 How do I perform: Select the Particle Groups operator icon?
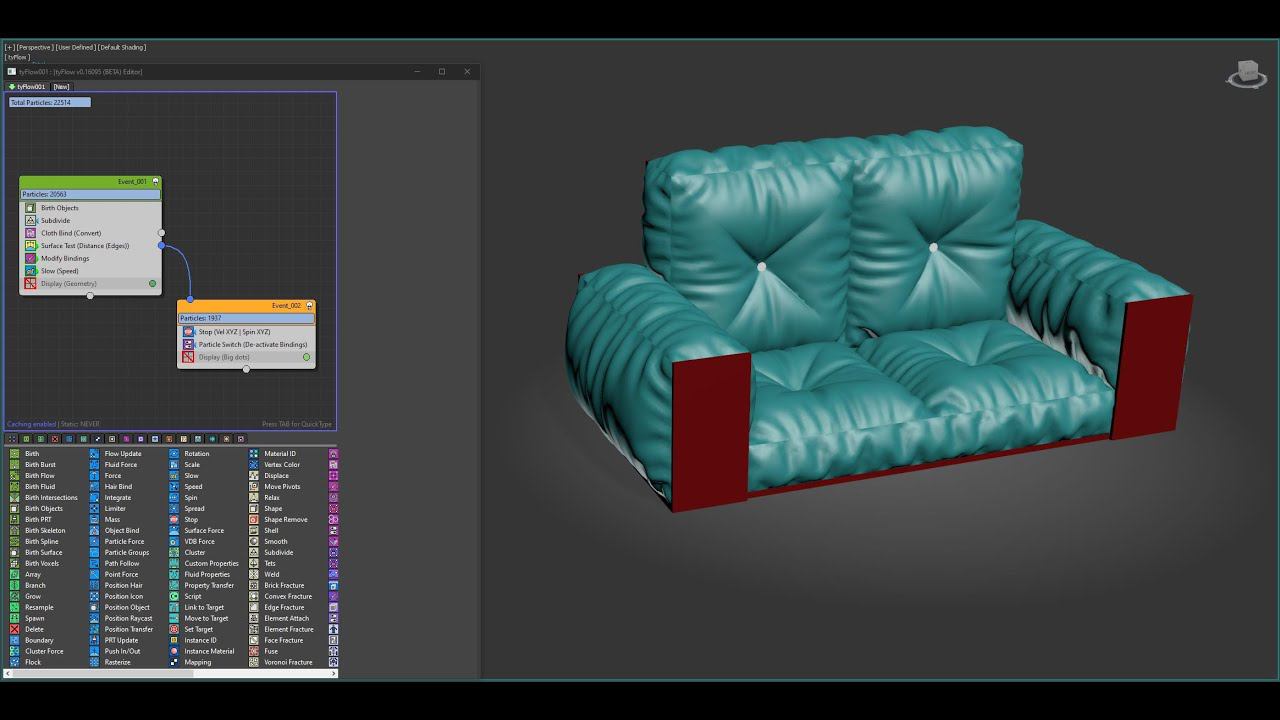pos(94,553)
